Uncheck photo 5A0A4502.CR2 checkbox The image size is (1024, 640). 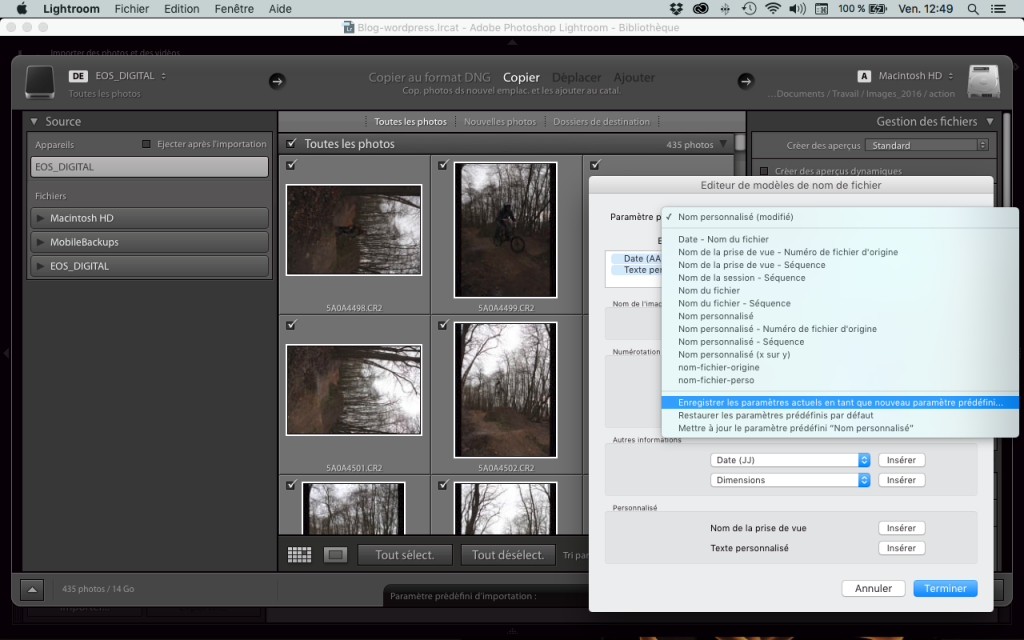(x=443, y=325)
